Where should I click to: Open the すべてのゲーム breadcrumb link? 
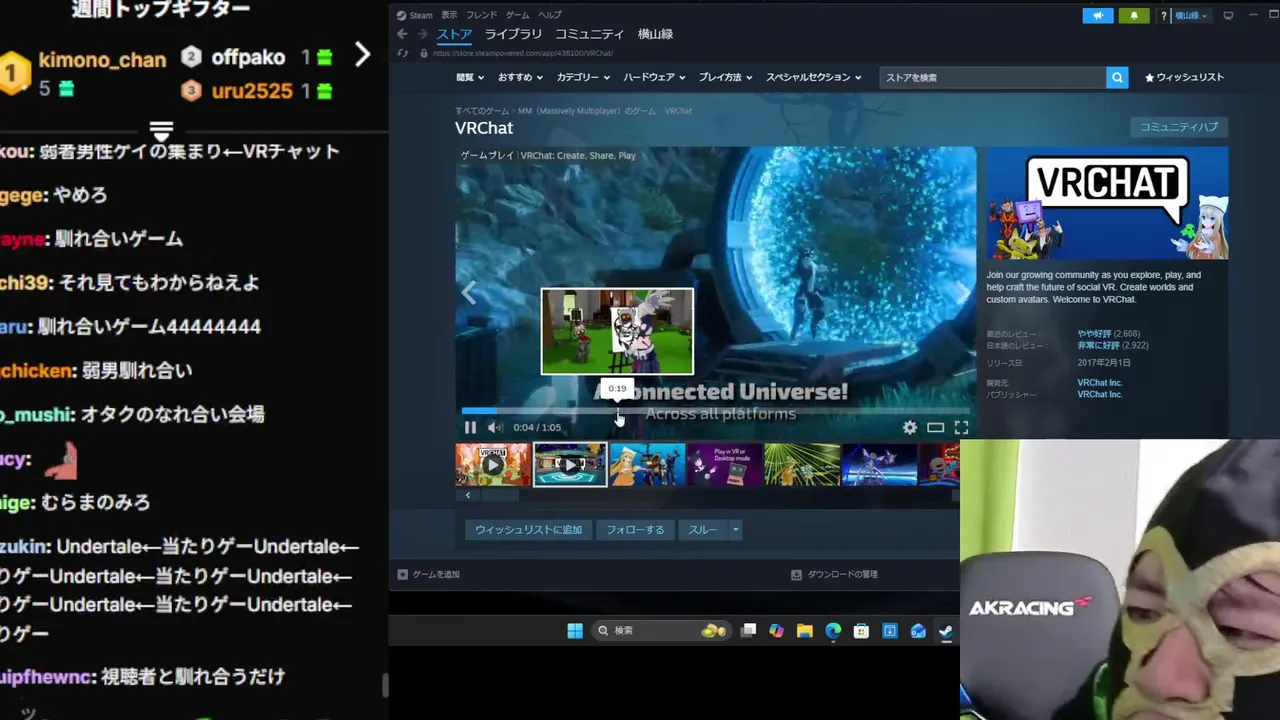tap(482, 111)
